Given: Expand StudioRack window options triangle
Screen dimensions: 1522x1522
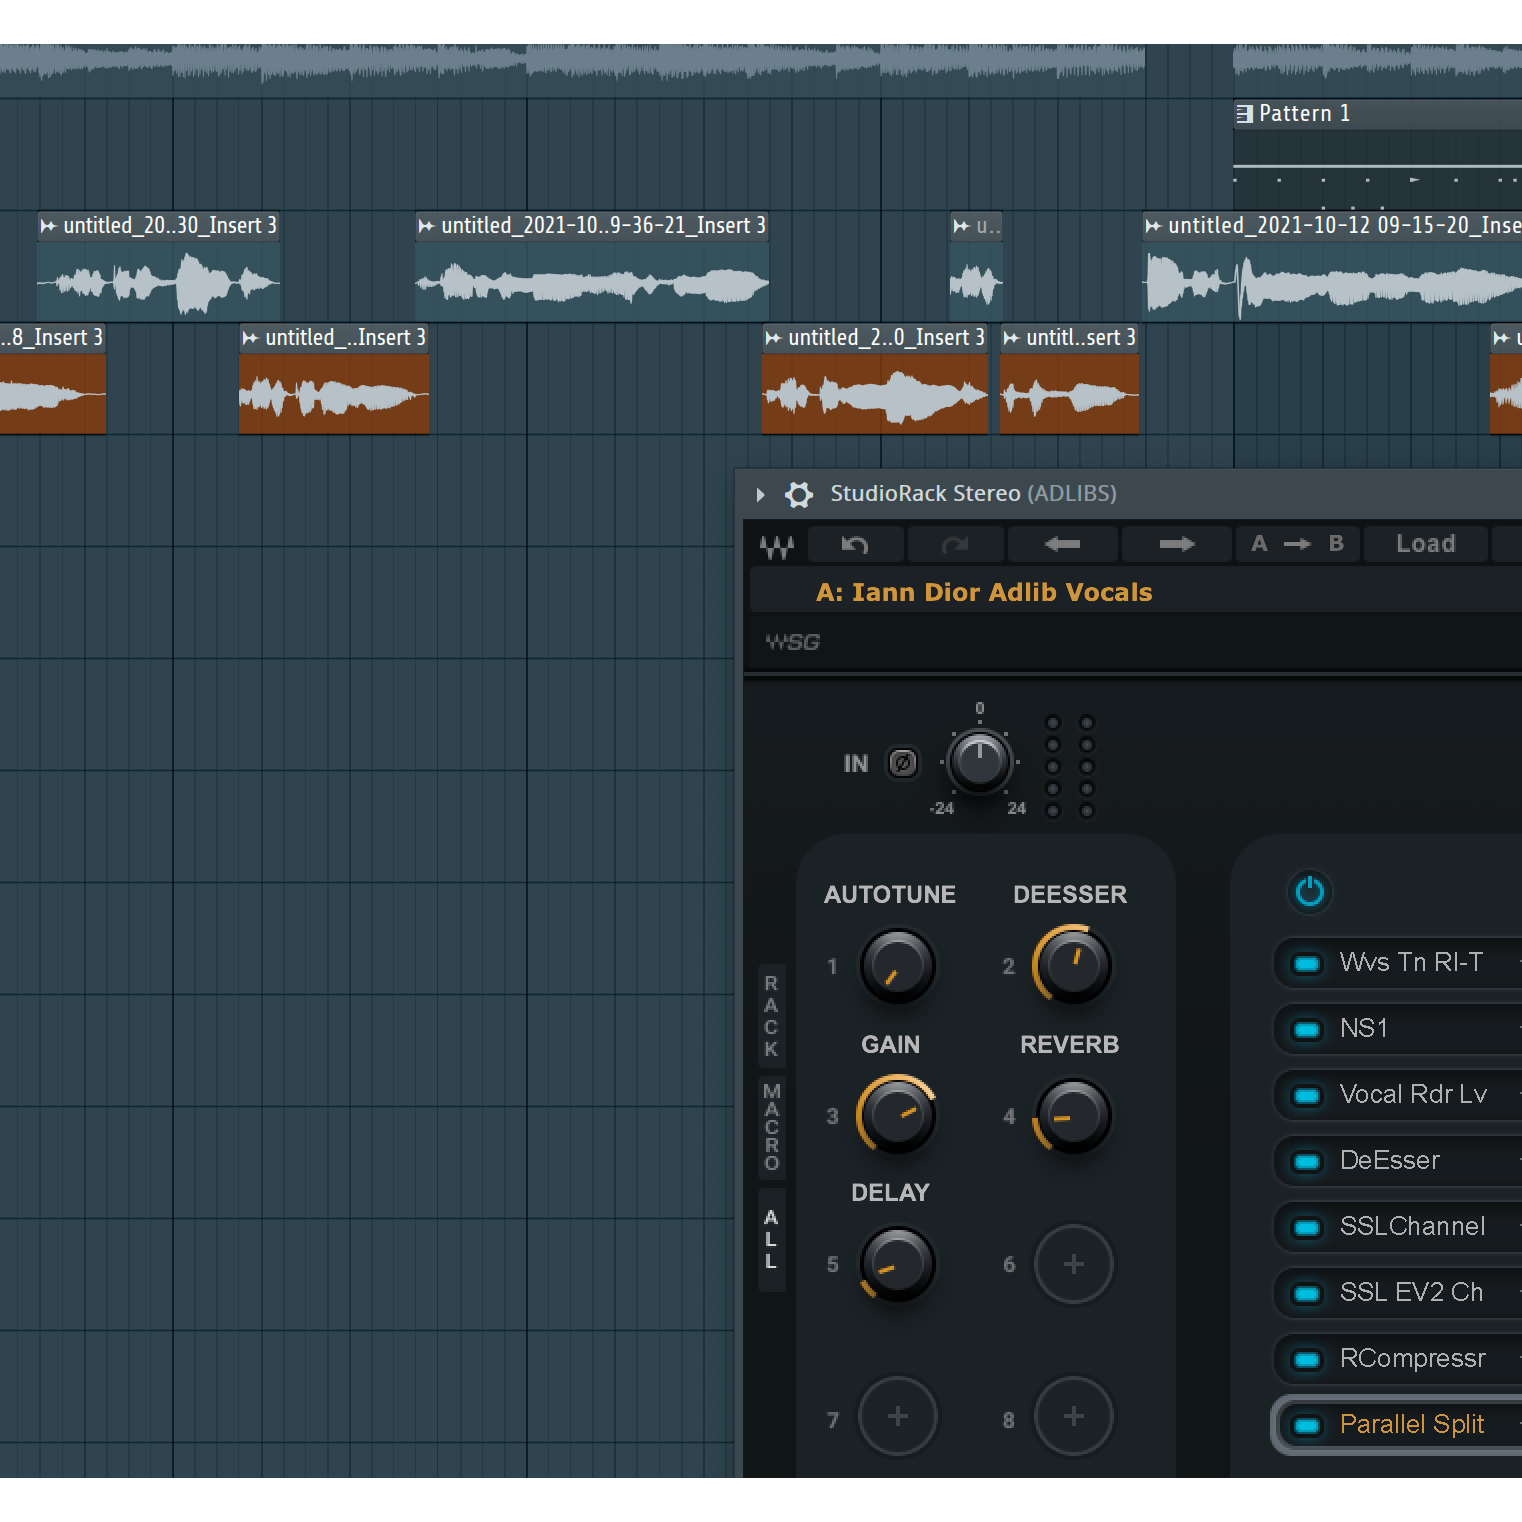Looking at the screenshot, I should 760,494.
